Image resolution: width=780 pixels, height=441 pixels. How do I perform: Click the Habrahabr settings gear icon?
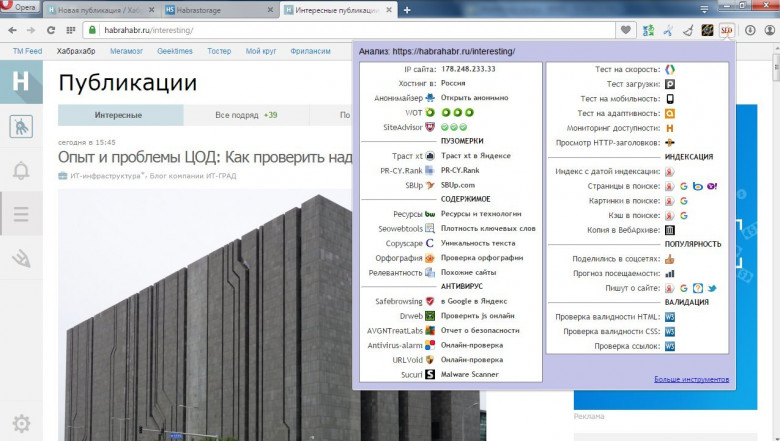pos(21,422)
